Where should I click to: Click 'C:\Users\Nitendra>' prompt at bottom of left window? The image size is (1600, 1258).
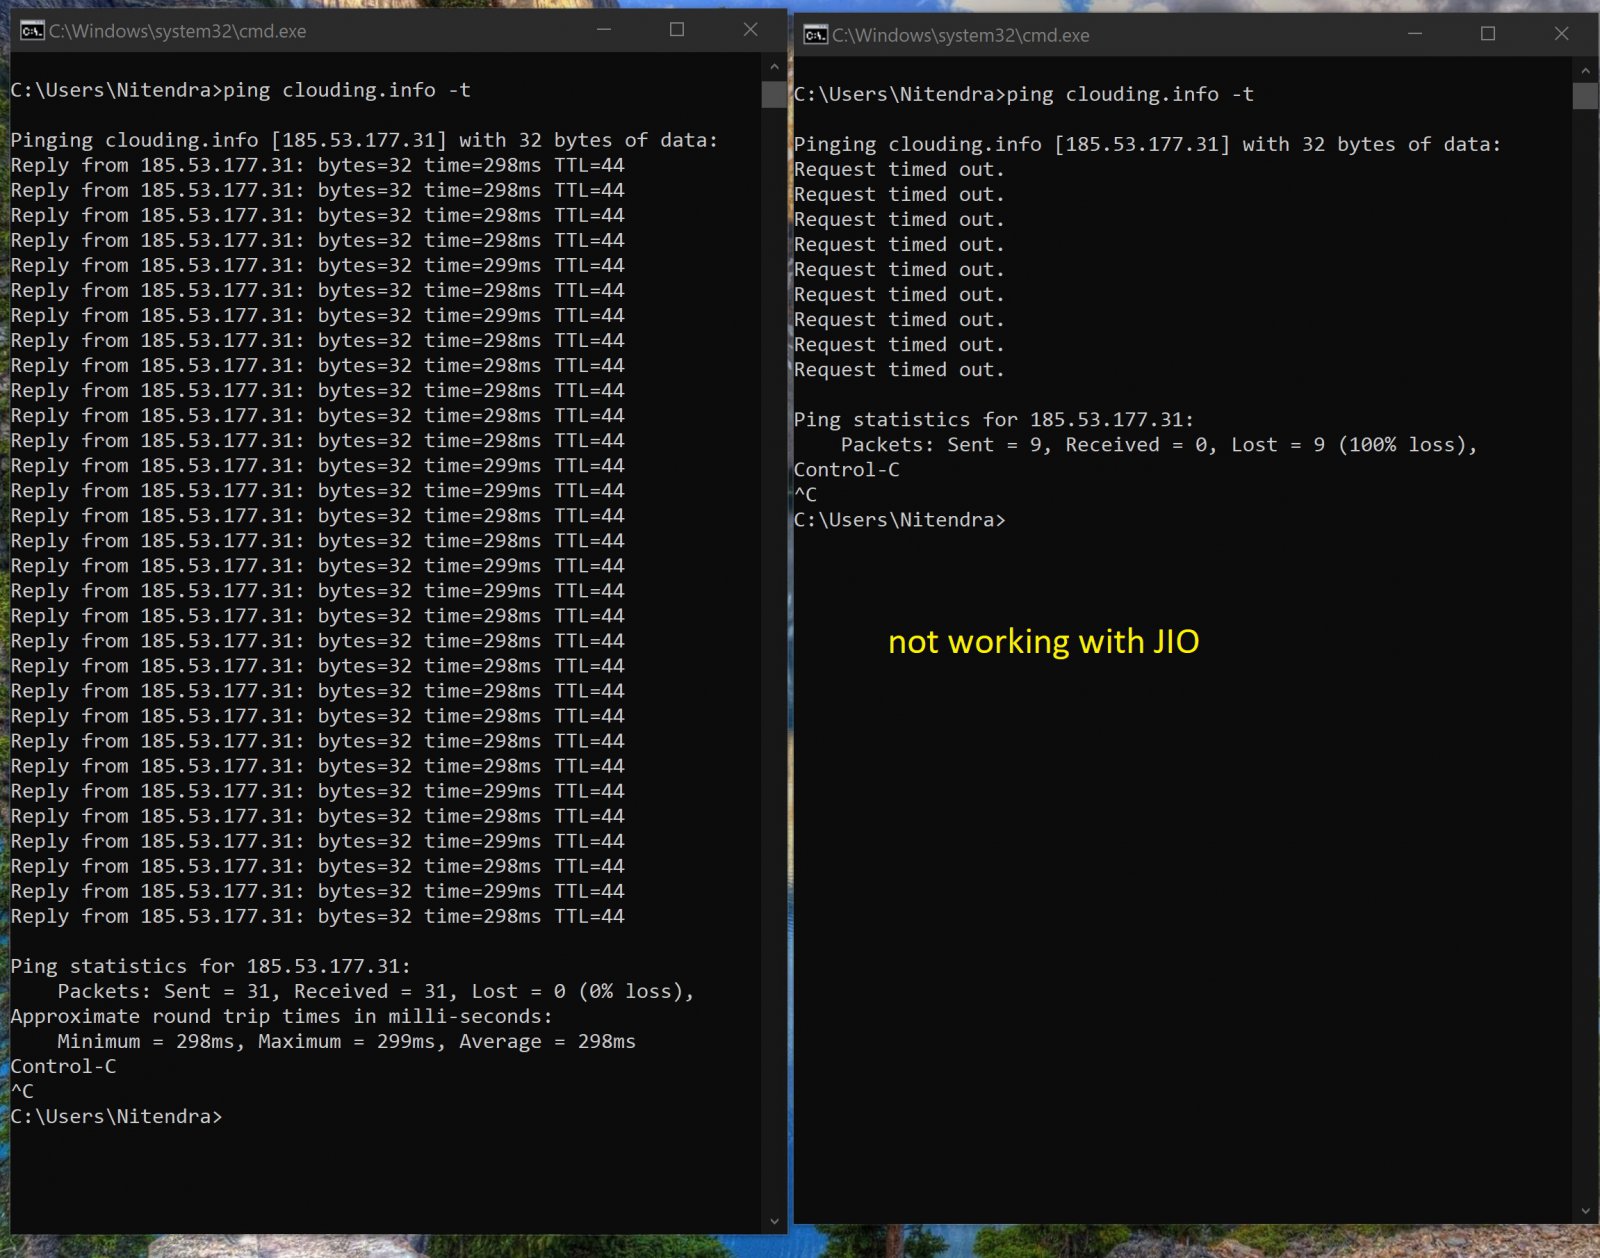coord(116,1116)
